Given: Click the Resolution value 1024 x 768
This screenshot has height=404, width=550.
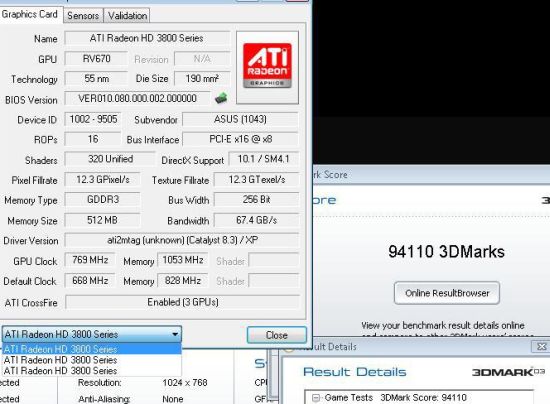Looking at the screenshot, I should click(185, 383).
